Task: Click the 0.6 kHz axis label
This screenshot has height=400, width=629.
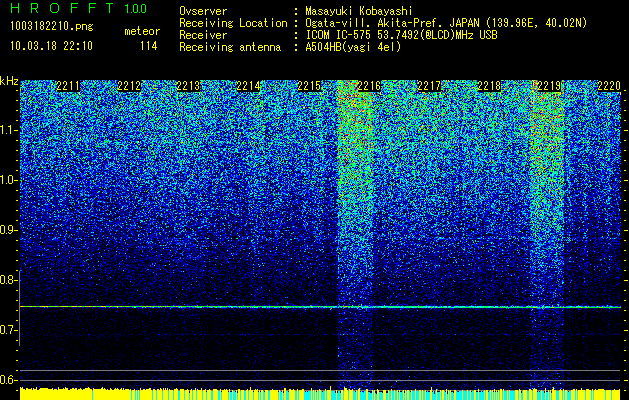Action: coord(9,380)
